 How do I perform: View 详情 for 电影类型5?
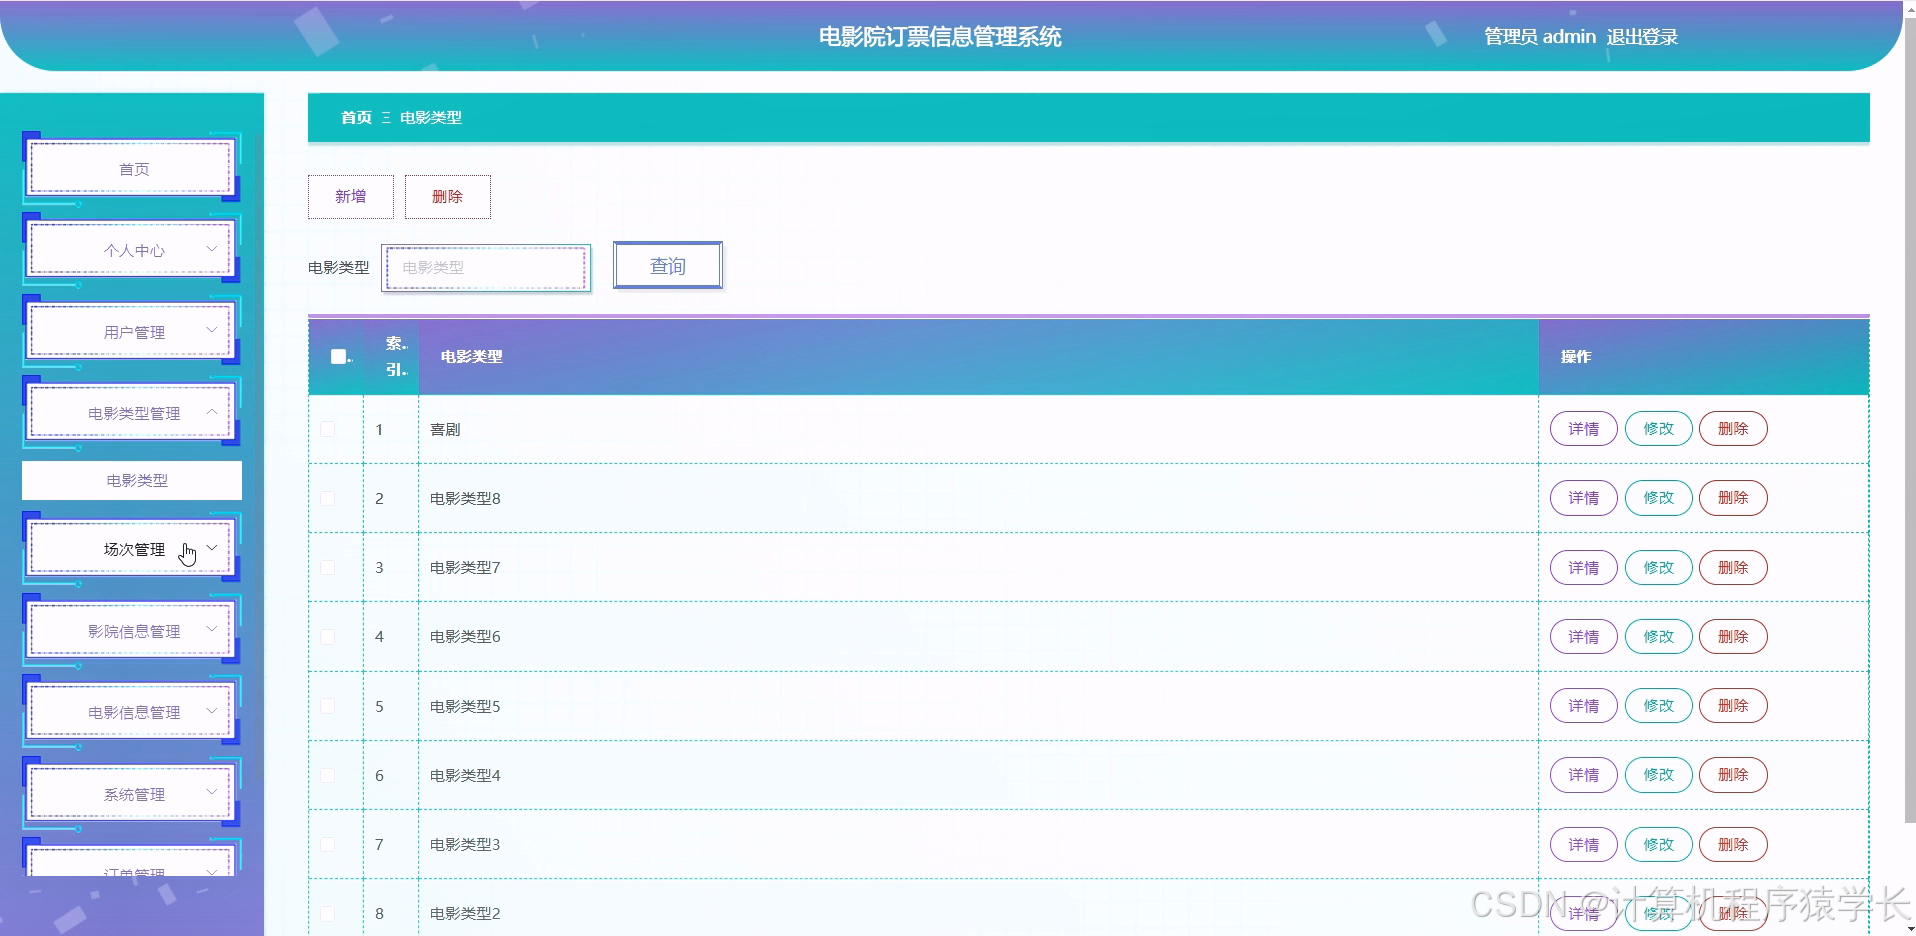1584,706
